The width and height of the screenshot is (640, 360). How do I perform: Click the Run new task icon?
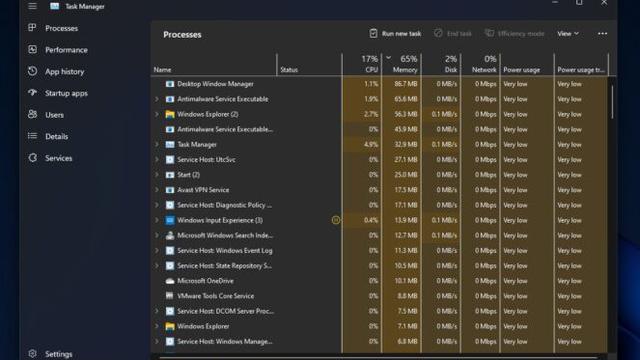pyautogui.click(x=373, y=33)
